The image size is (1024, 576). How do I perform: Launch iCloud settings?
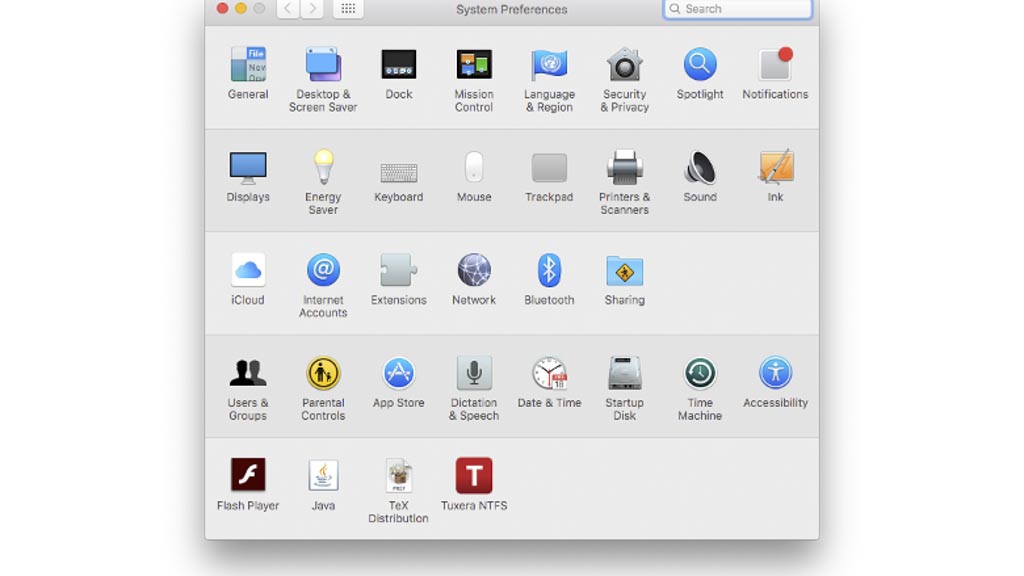(248, 270)
